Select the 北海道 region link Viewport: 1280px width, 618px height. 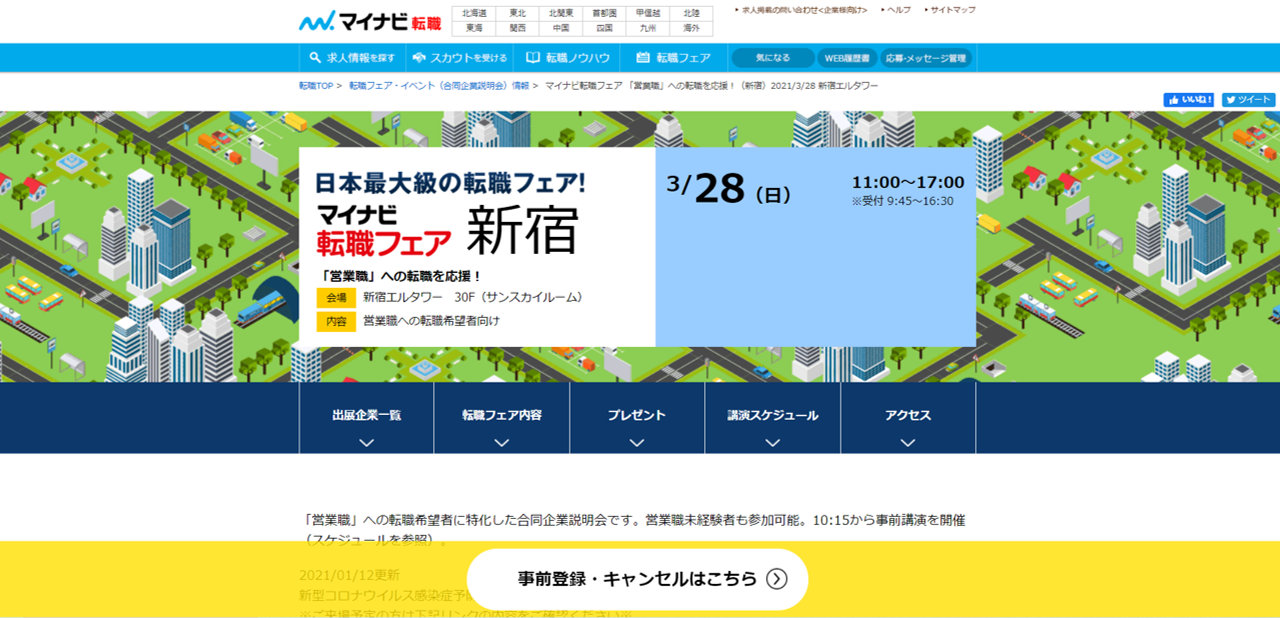click(x=474, y=14)
